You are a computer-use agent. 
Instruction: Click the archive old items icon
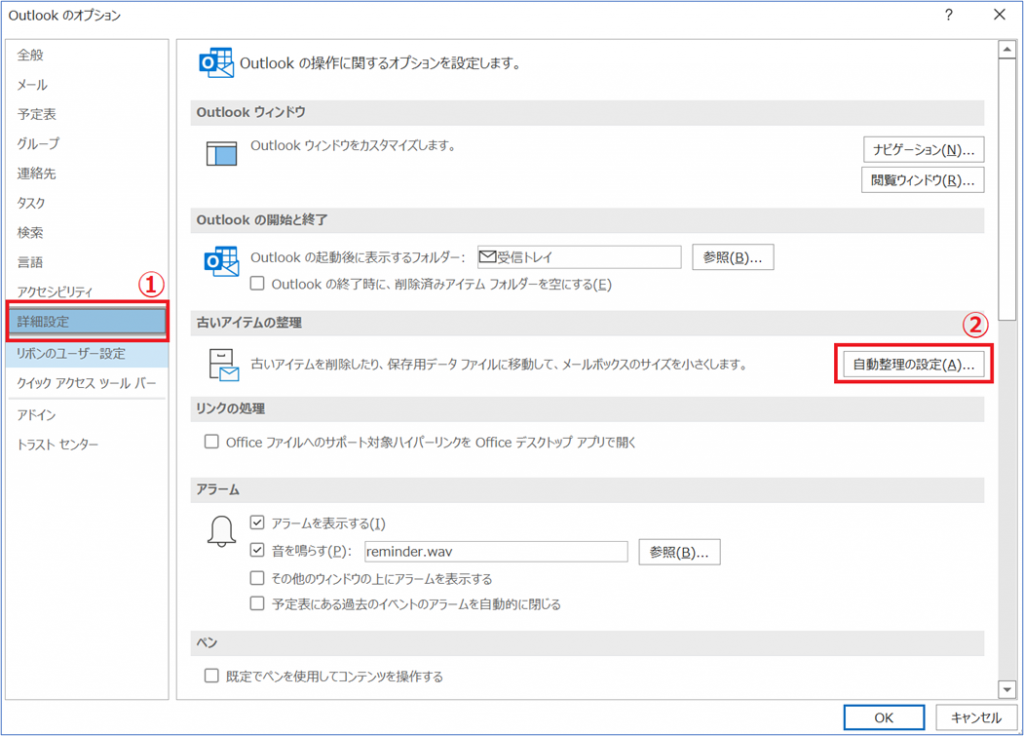223,364
